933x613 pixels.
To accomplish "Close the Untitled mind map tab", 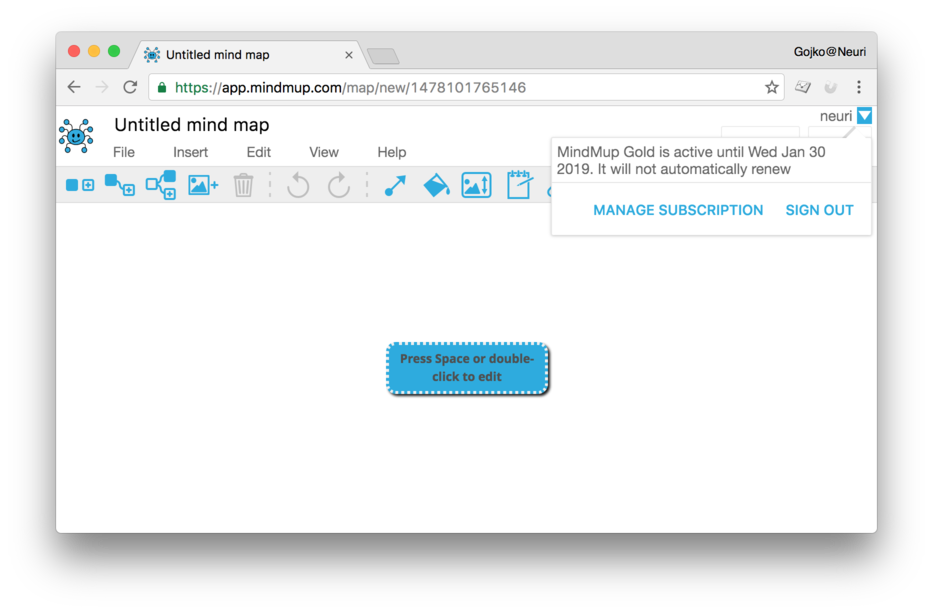I will (349, 55).
